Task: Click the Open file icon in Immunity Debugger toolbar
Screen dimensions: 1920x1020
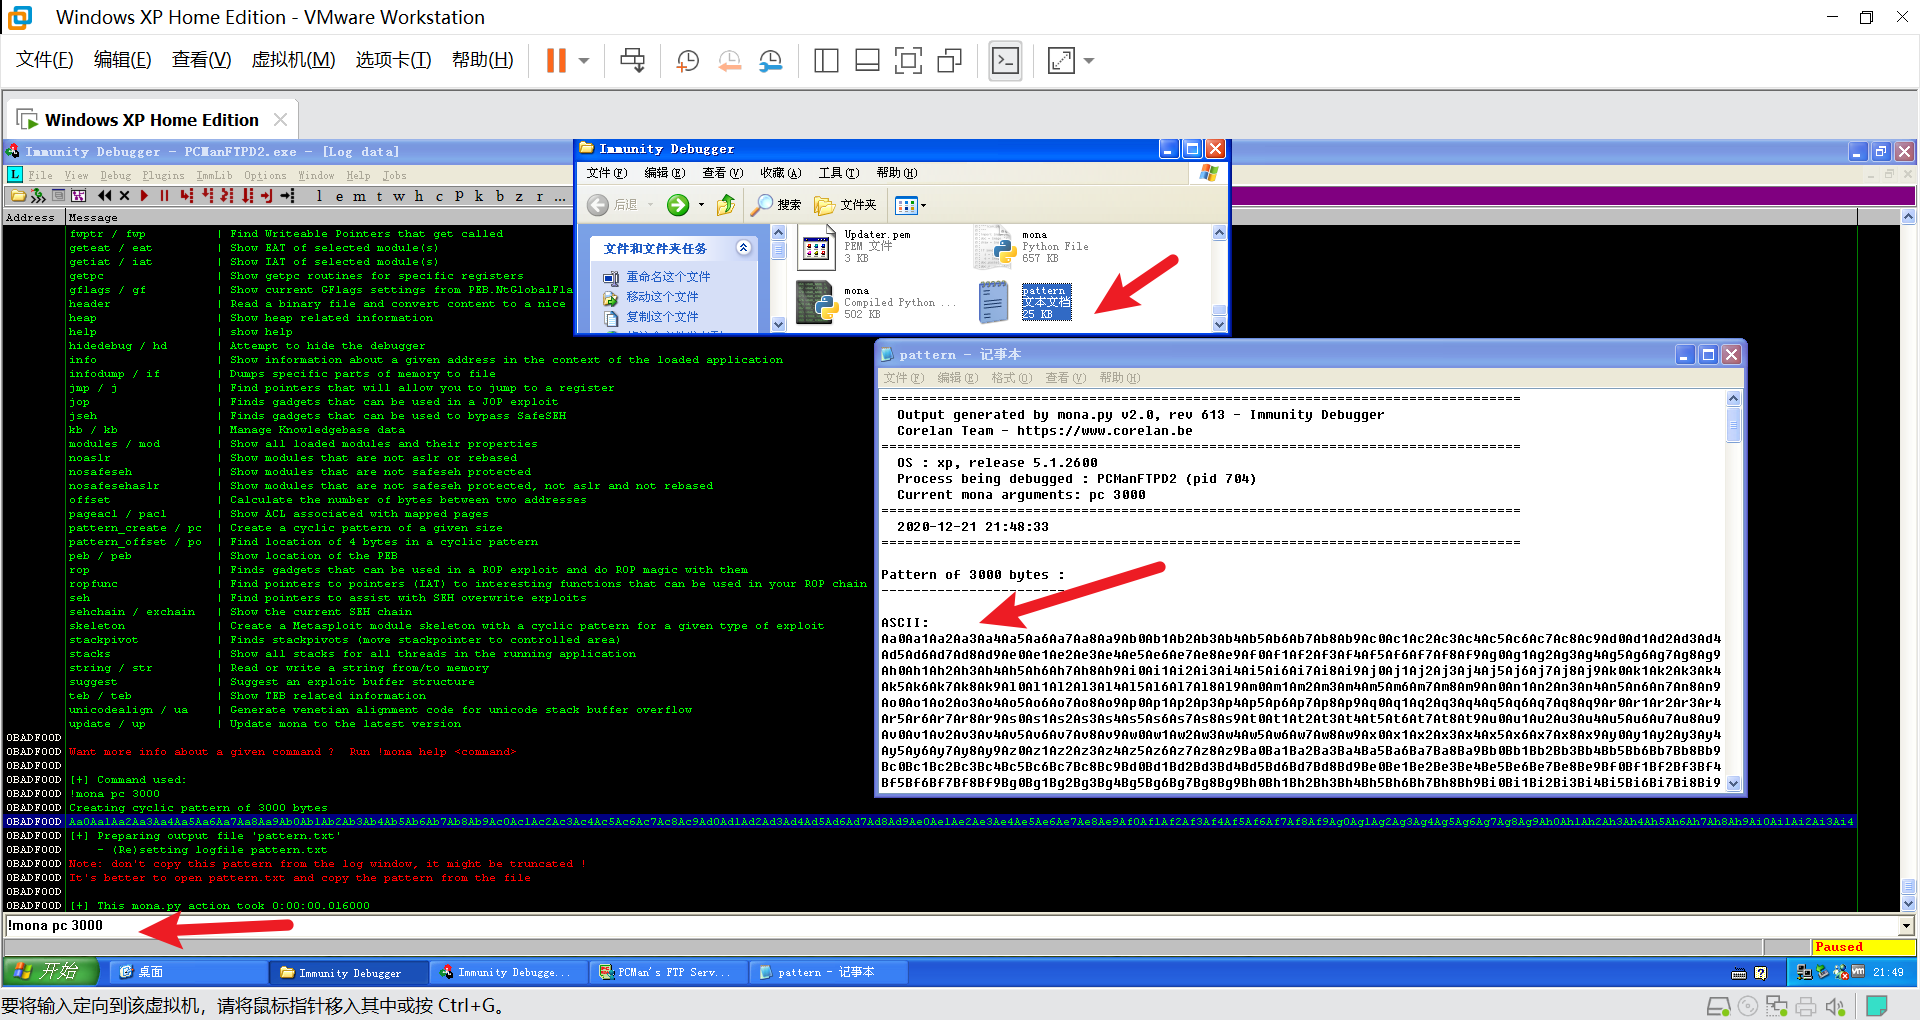Action: (x=18, y=196)
